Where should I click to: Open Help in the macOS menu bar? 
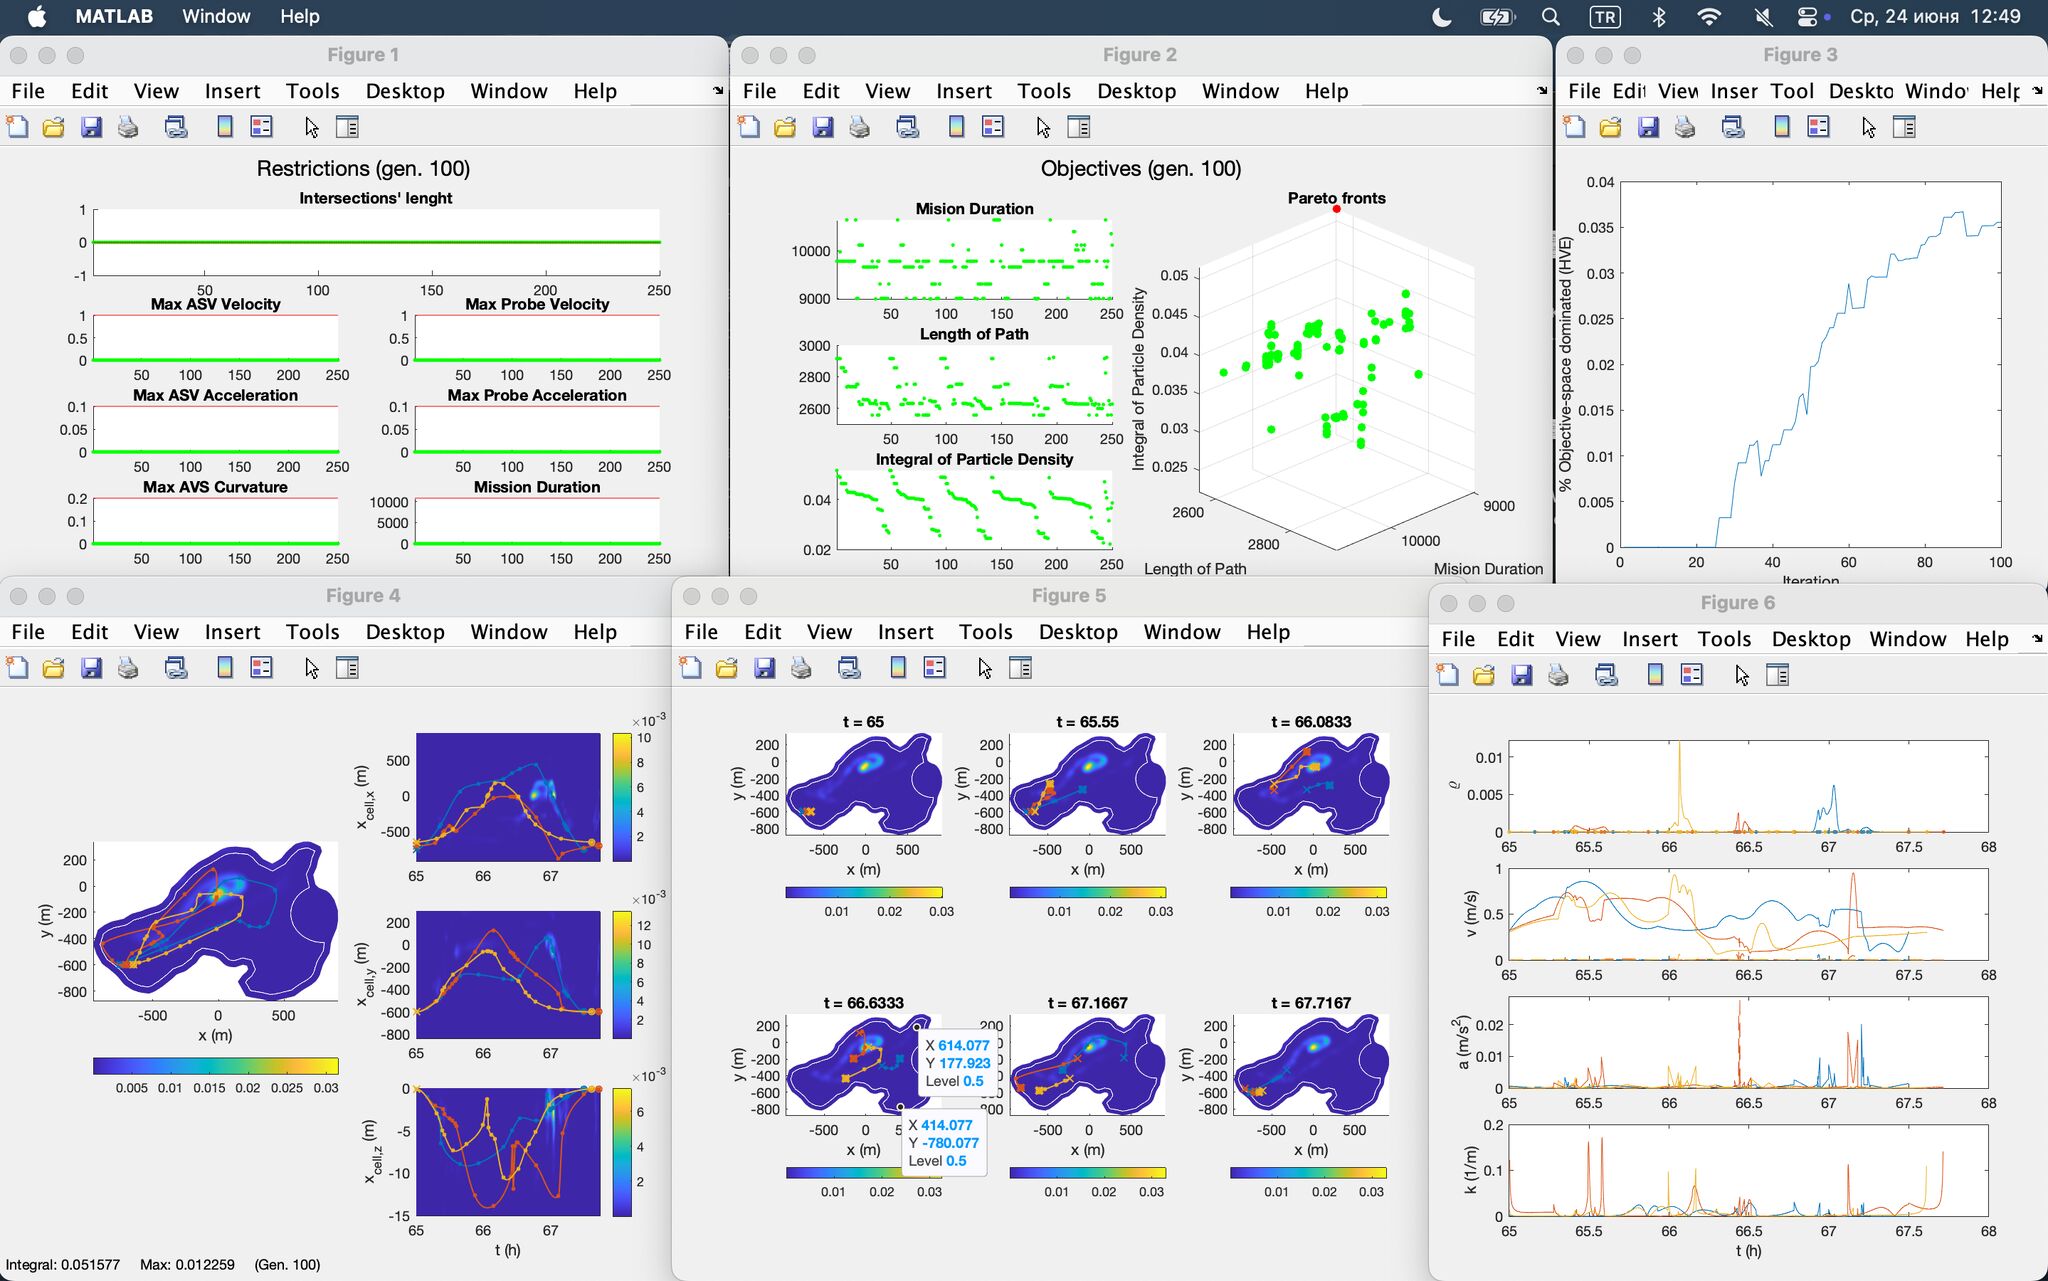point(300,16)
